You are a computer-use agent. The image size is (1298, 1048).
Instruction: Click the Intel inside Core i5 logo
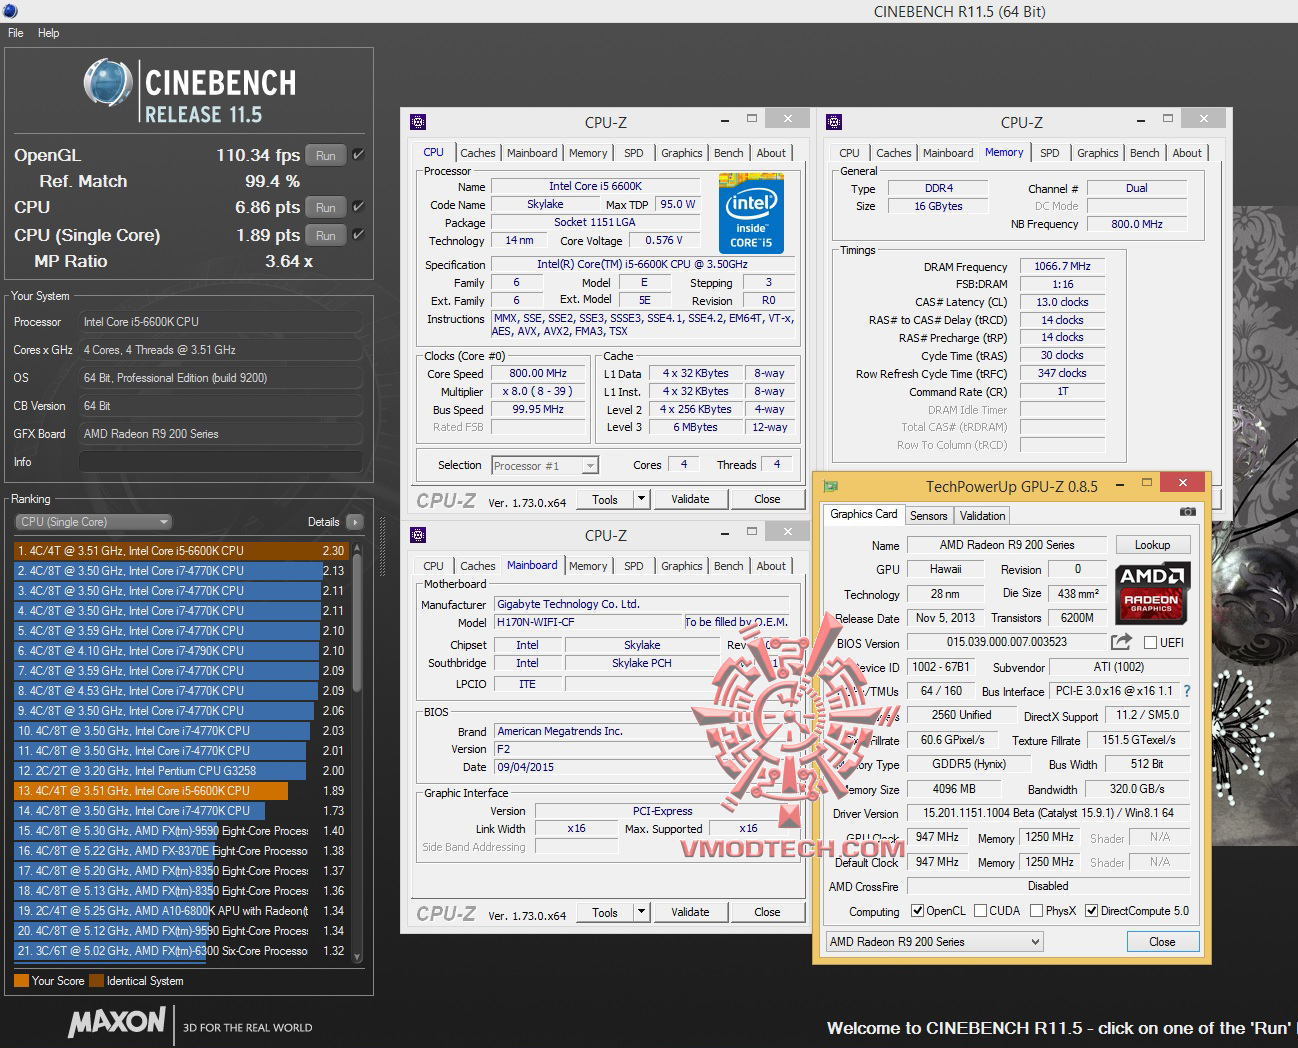pos(751,213)
